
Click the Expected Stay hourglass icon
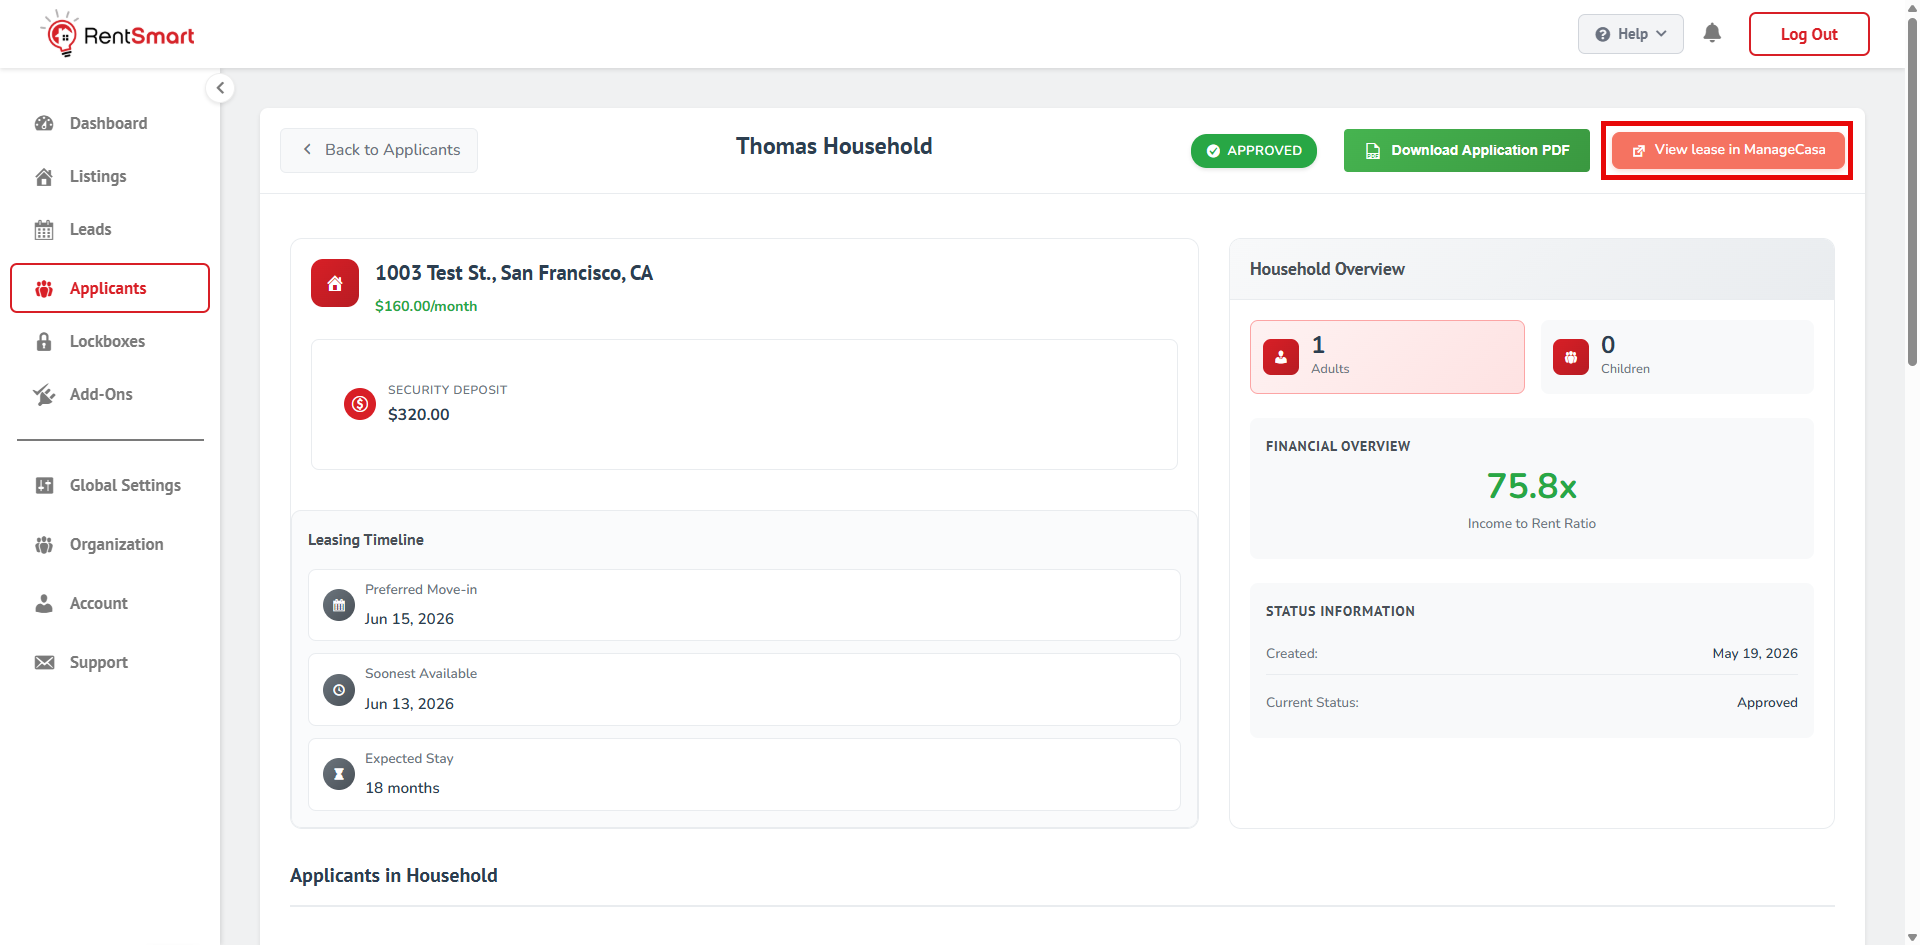tap(339, 774)
